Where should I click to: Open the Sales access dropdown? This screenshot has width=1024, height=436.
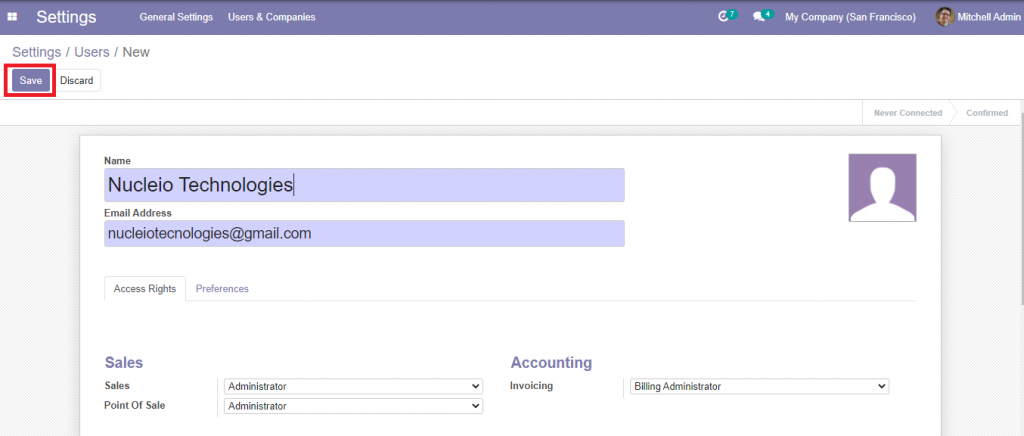(x=353, y=386)
